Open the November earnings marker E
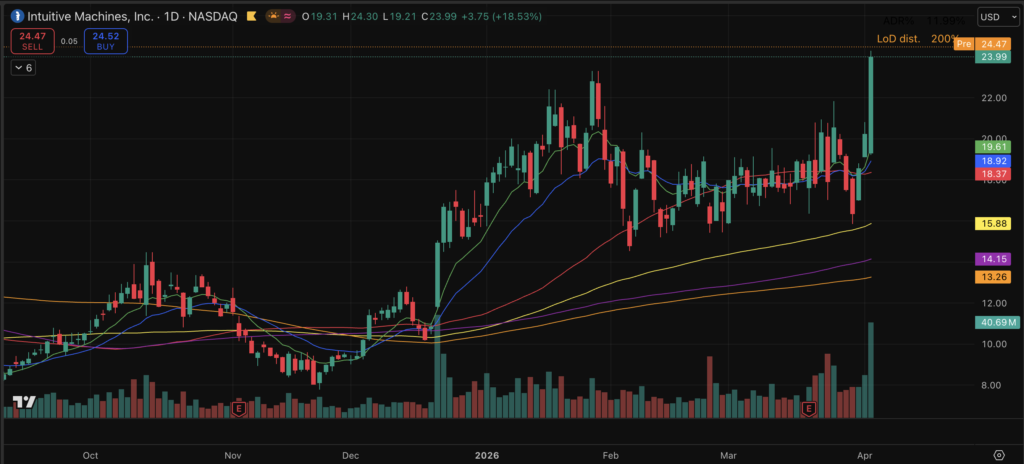This screenshot has width=1024, height=464. click(238, 408)
